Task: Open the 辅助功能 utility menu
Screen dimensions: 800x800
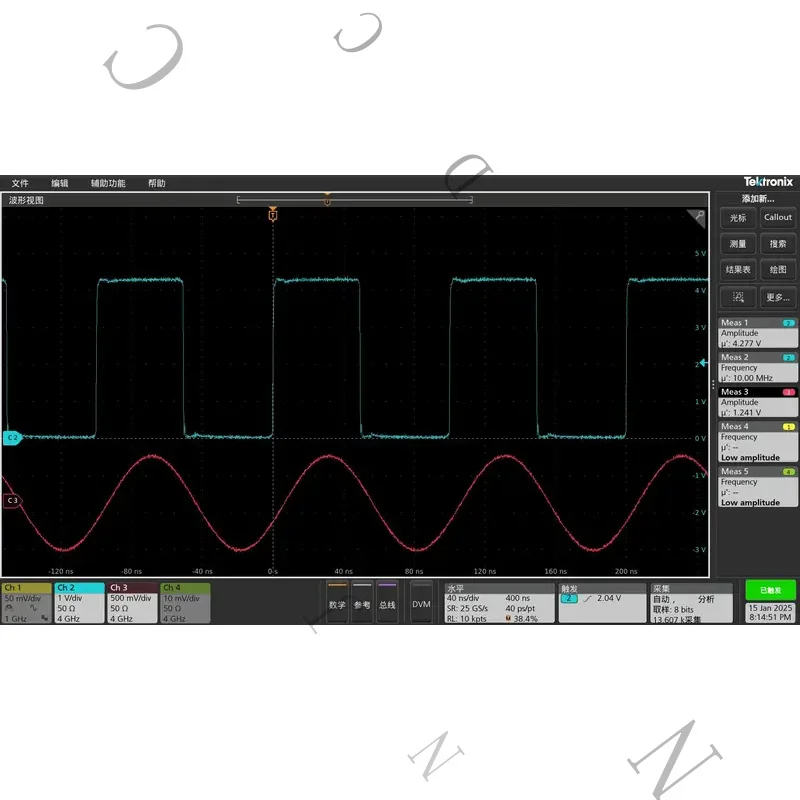Action: pyautogui.click(x=108, y=183)
